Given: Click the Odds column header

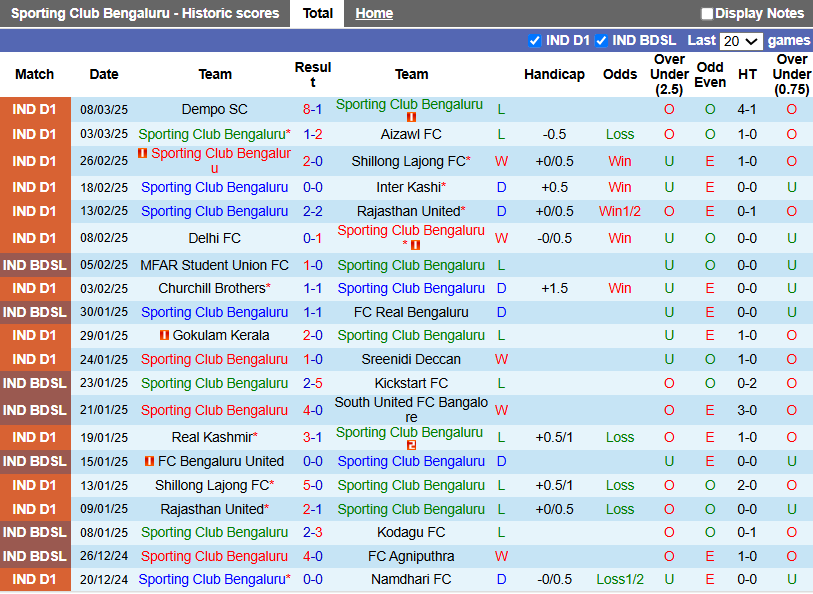Looking at the screenshot, I should (620, 74).
